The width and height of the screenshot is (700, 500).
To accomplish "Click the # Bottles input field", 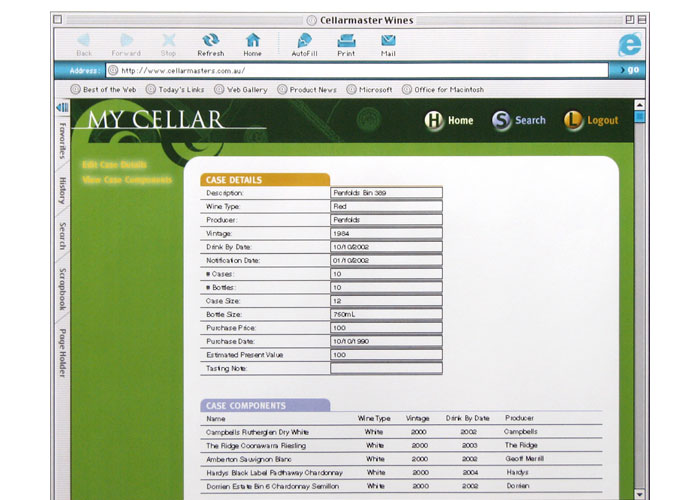I will click(x=387, y=287).
